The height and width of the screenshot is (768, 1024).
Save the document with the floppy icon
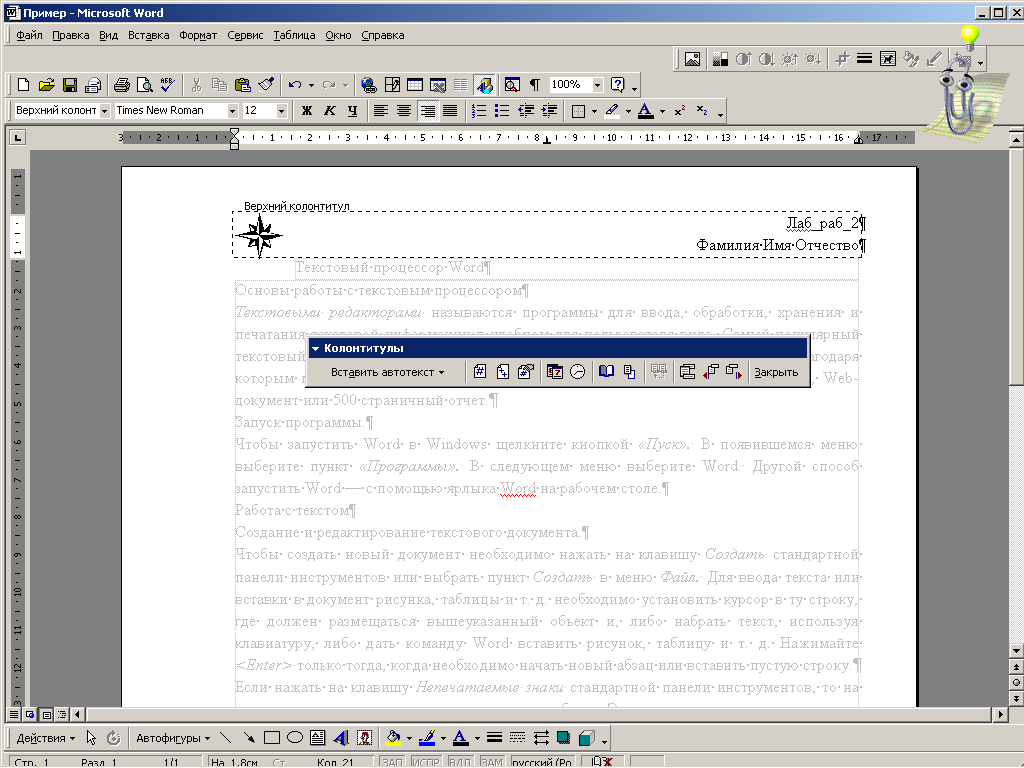pyautogui.click(x=70, y=85)
